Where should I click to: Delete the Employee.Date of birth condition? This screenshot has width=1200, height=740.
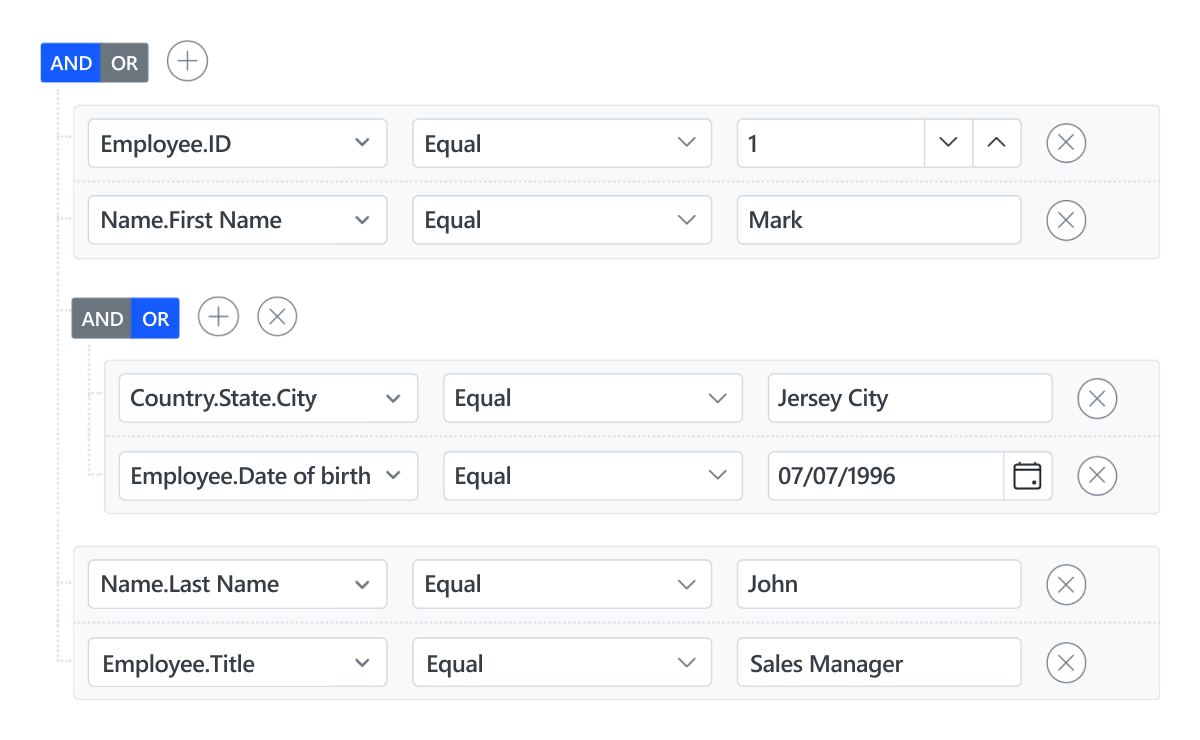1097,476
